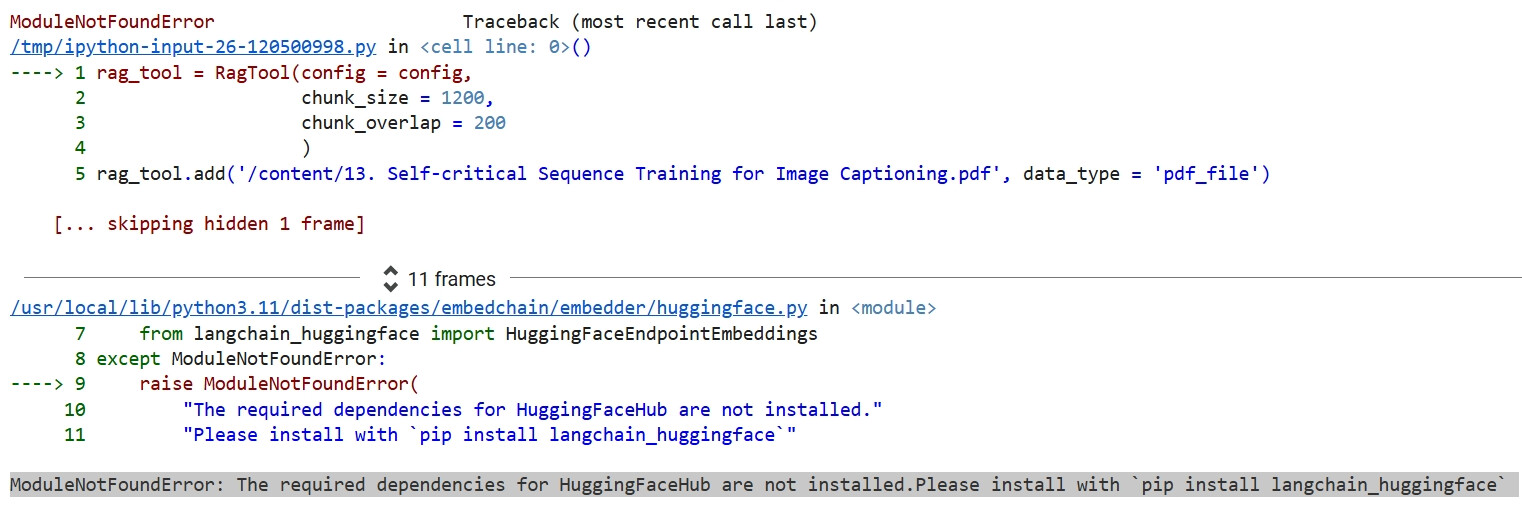Click the highlighted ModuleNotFoundError message at bottom

(758, 485)
